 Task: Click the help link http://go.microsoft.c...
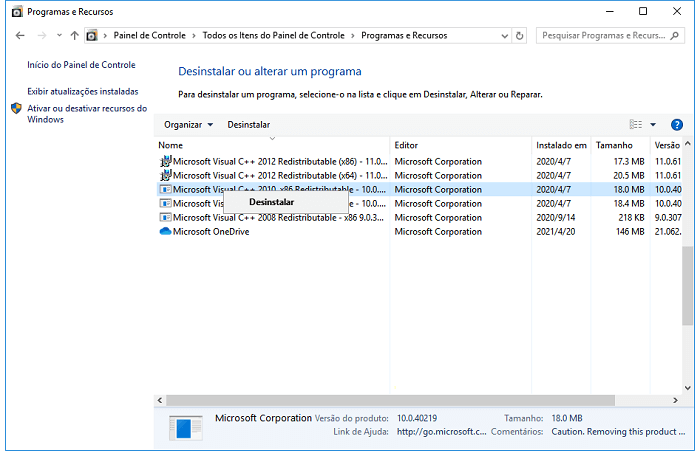442,432
